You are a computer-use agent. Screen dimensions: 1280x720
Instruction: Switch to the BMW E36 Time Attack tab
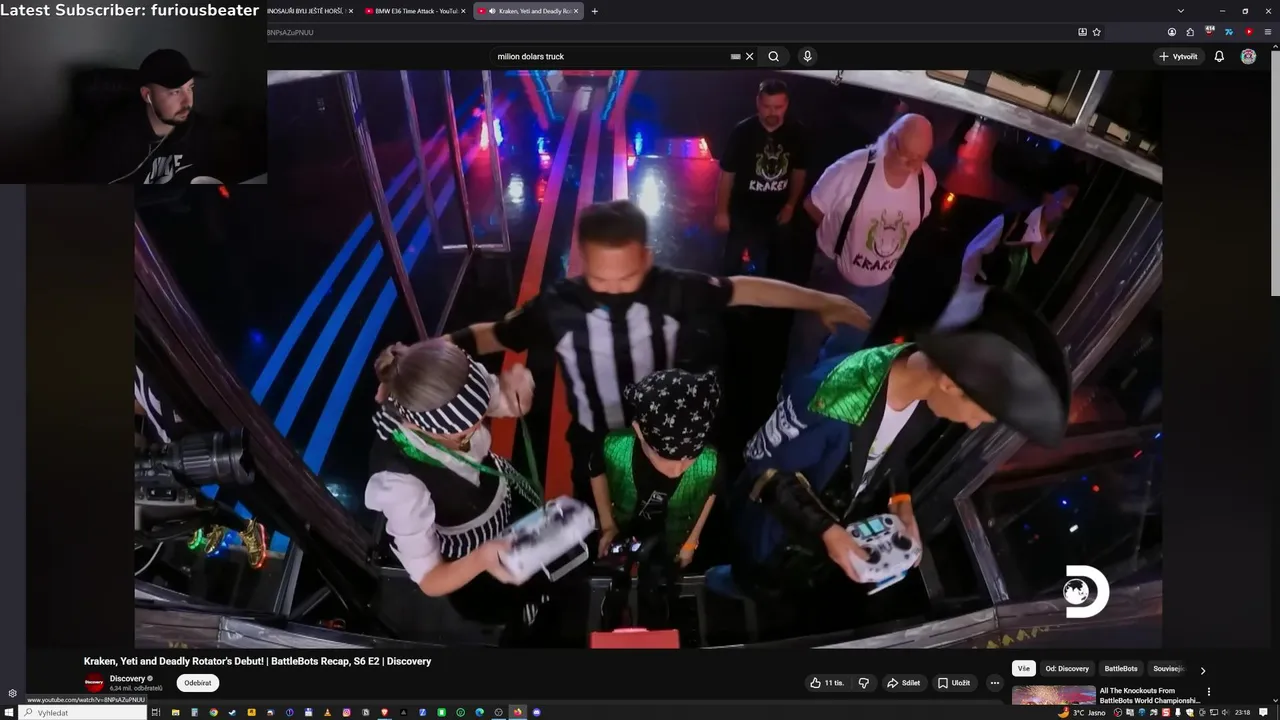coord(414,11)
